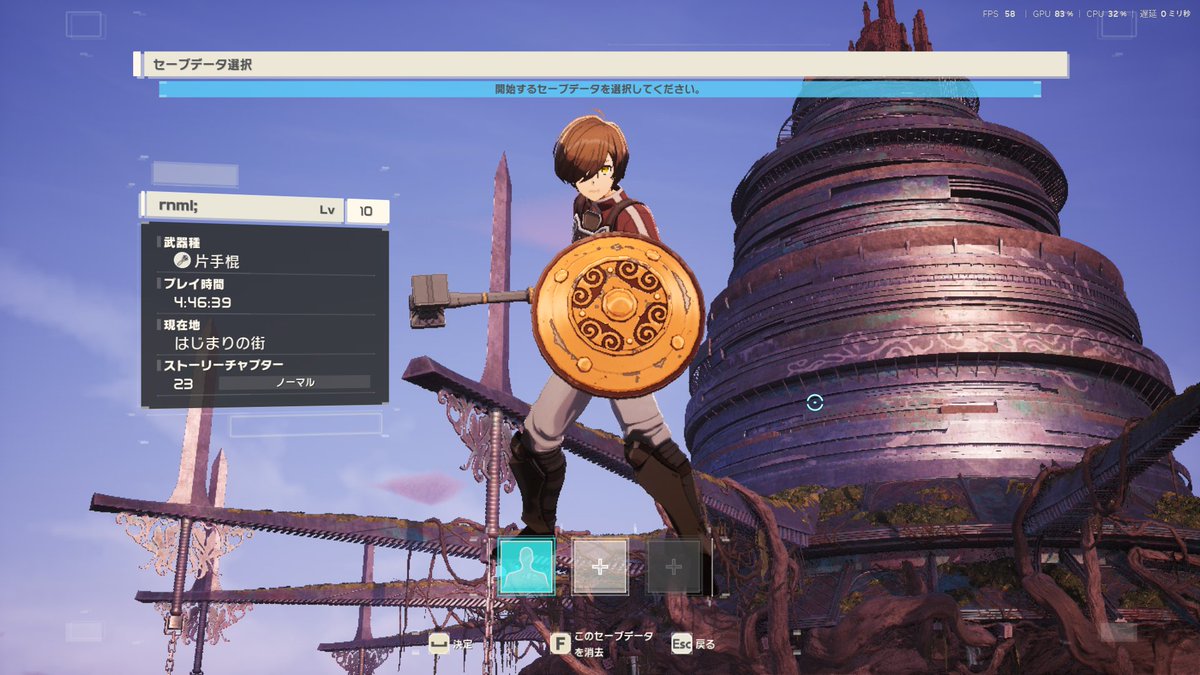Click the ノーマル difficulty label
Viewport: 1200px width, 675px height.
295,382
